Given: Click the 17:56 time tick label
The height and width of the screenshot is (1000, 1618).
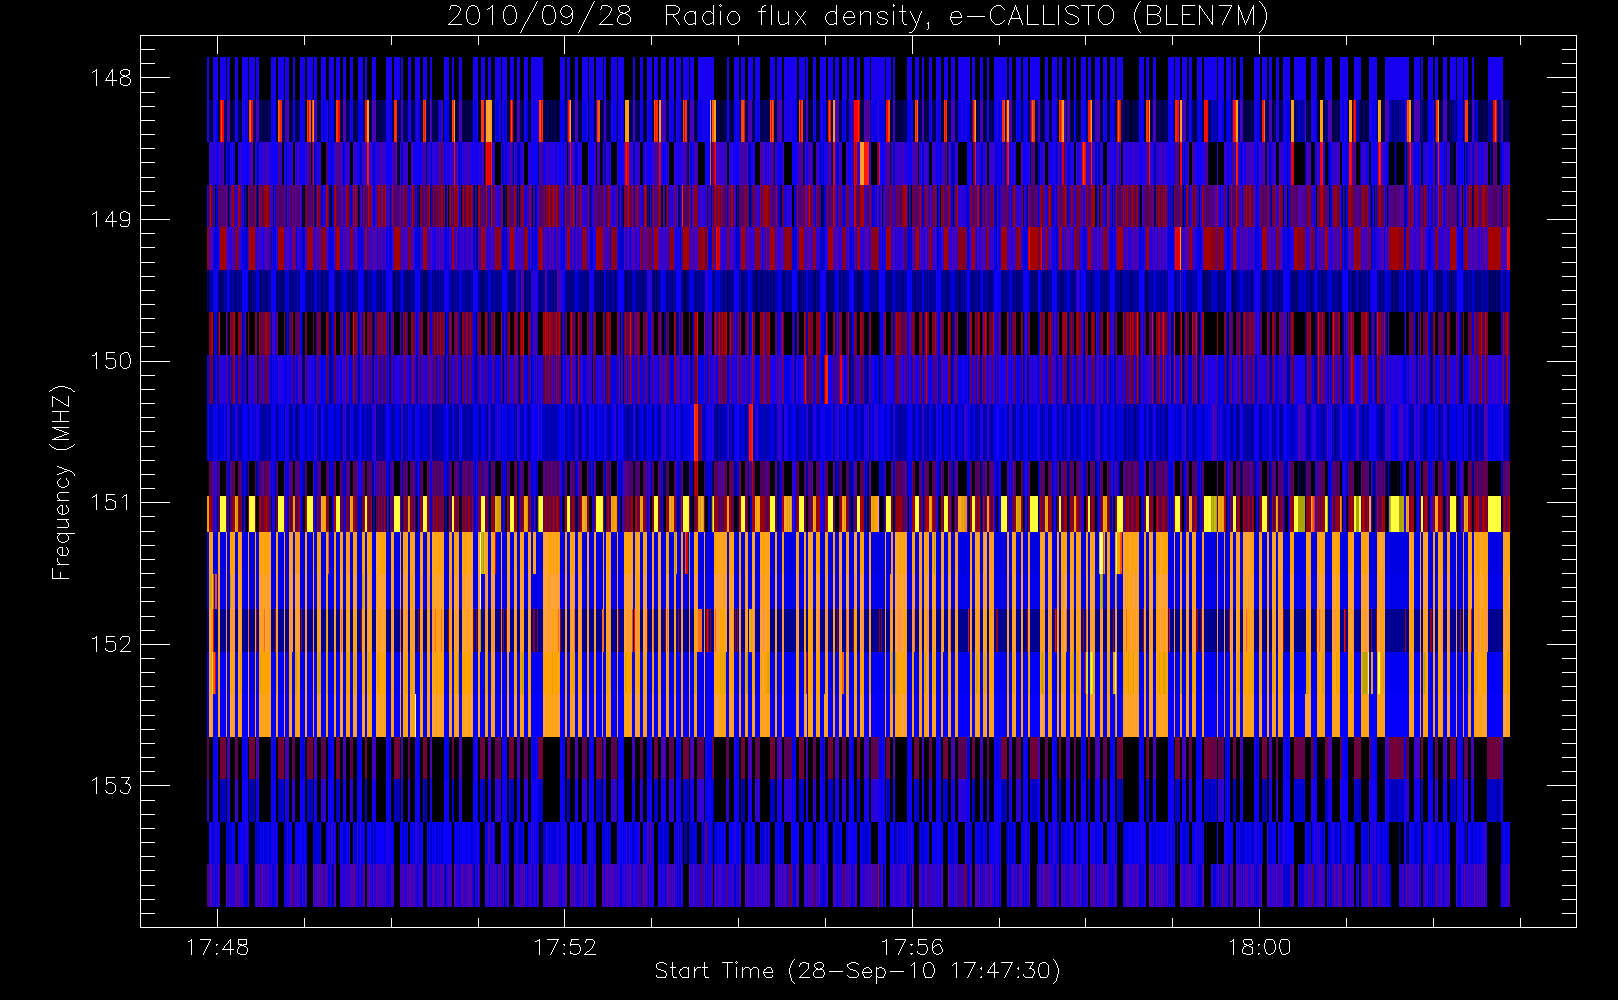Looking at the screenshot, I should pos(912,947).
